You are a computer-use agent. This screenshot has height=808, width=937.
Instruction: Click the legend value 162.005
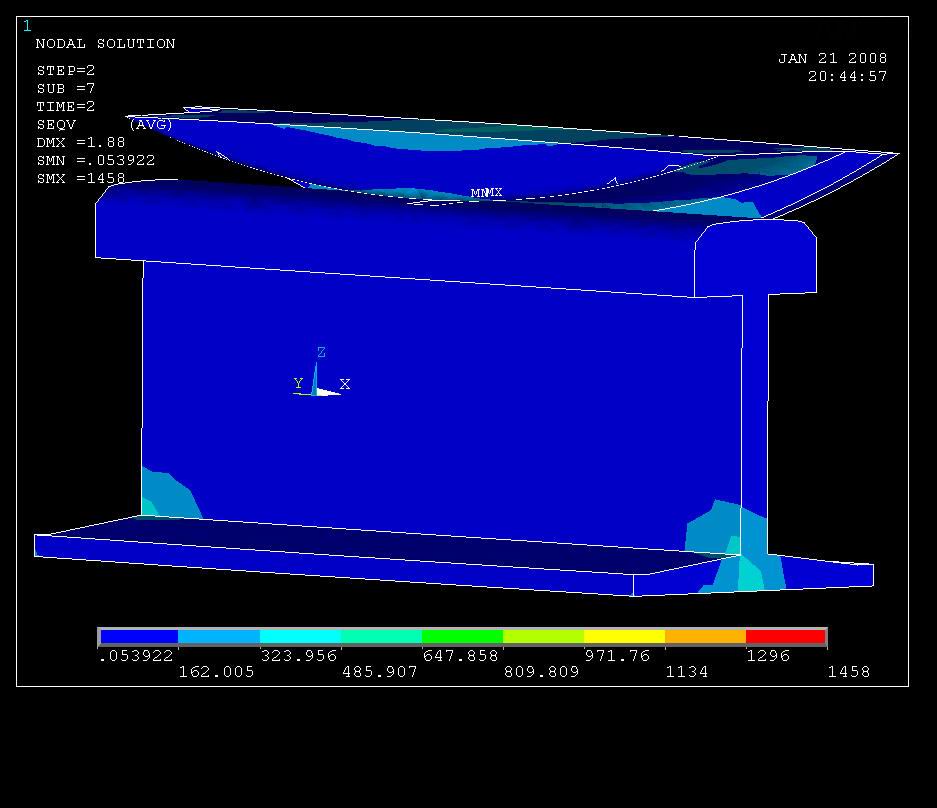click(x=216, y=672)
